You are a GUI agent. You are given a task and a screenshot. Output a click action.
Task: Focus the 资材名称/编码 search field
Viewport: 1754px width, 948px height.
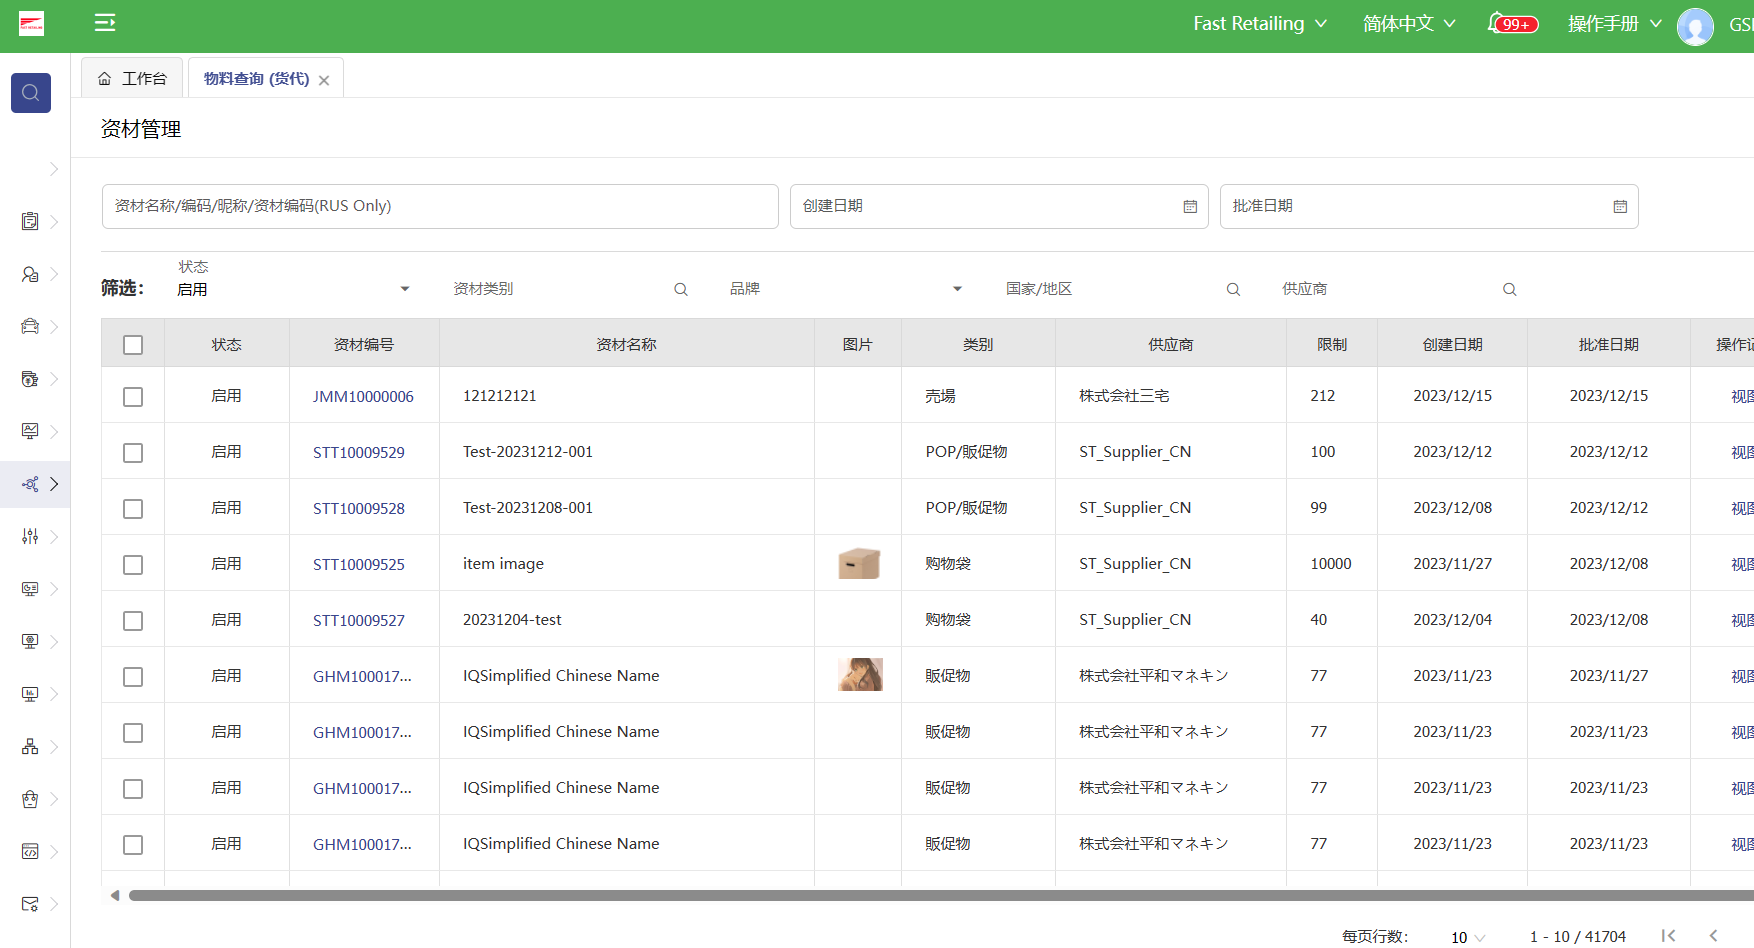tap(440, 206)
